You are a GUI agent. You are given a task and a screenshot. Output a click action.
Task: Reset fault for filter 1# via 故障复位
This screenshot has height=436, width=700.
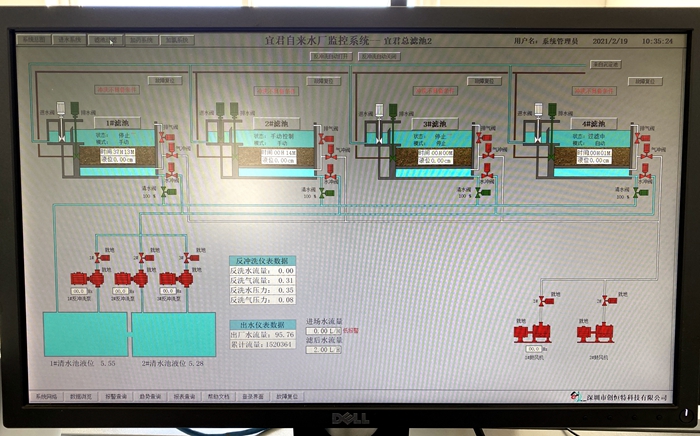[165, 81]
